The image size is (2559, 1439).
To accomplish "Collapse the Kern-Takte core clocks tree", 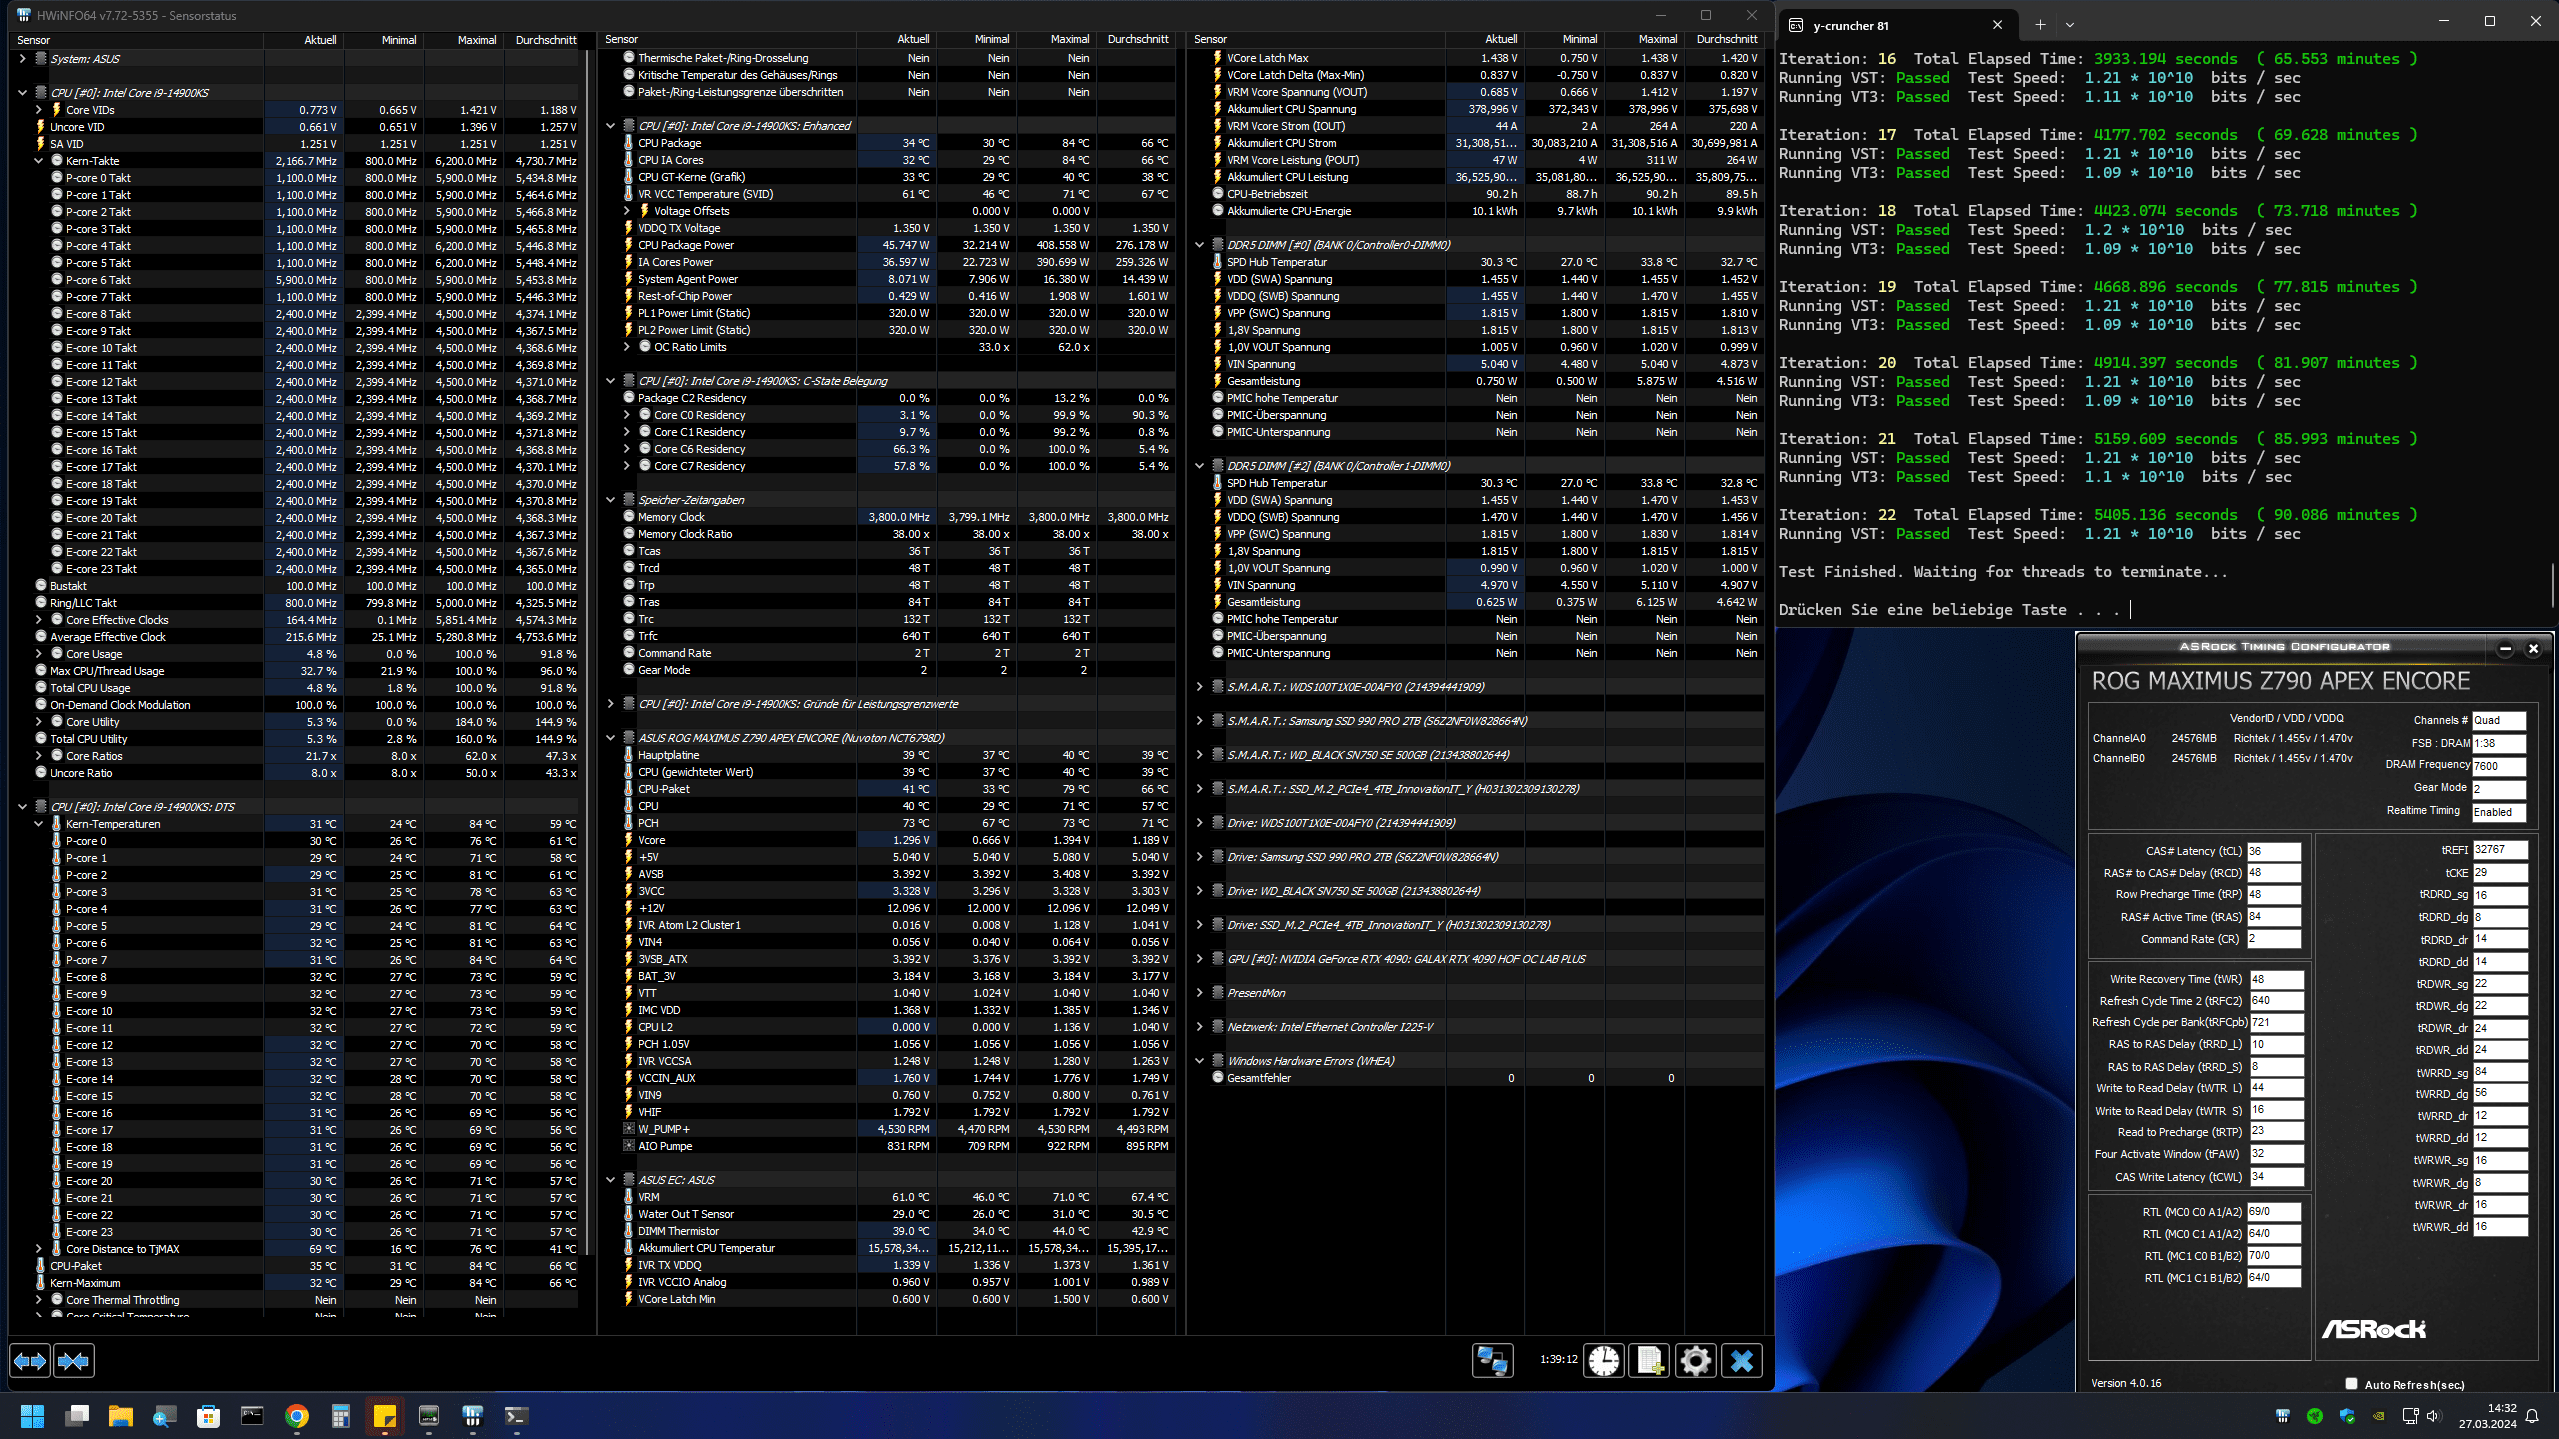I will pyautogui.click(x=39, y=161).
